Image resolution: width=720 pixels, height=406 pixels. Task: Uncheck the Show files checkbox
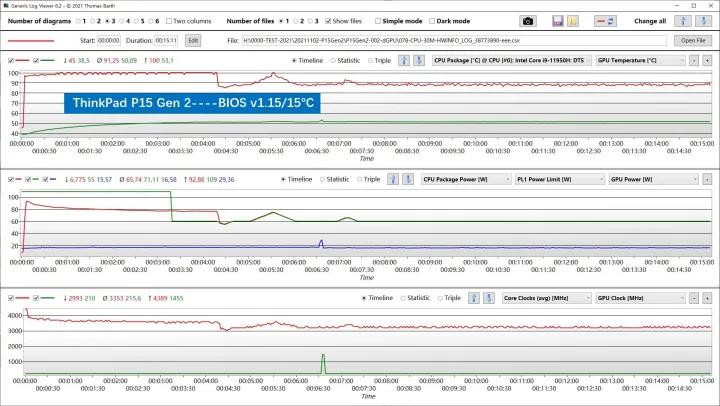329,21
